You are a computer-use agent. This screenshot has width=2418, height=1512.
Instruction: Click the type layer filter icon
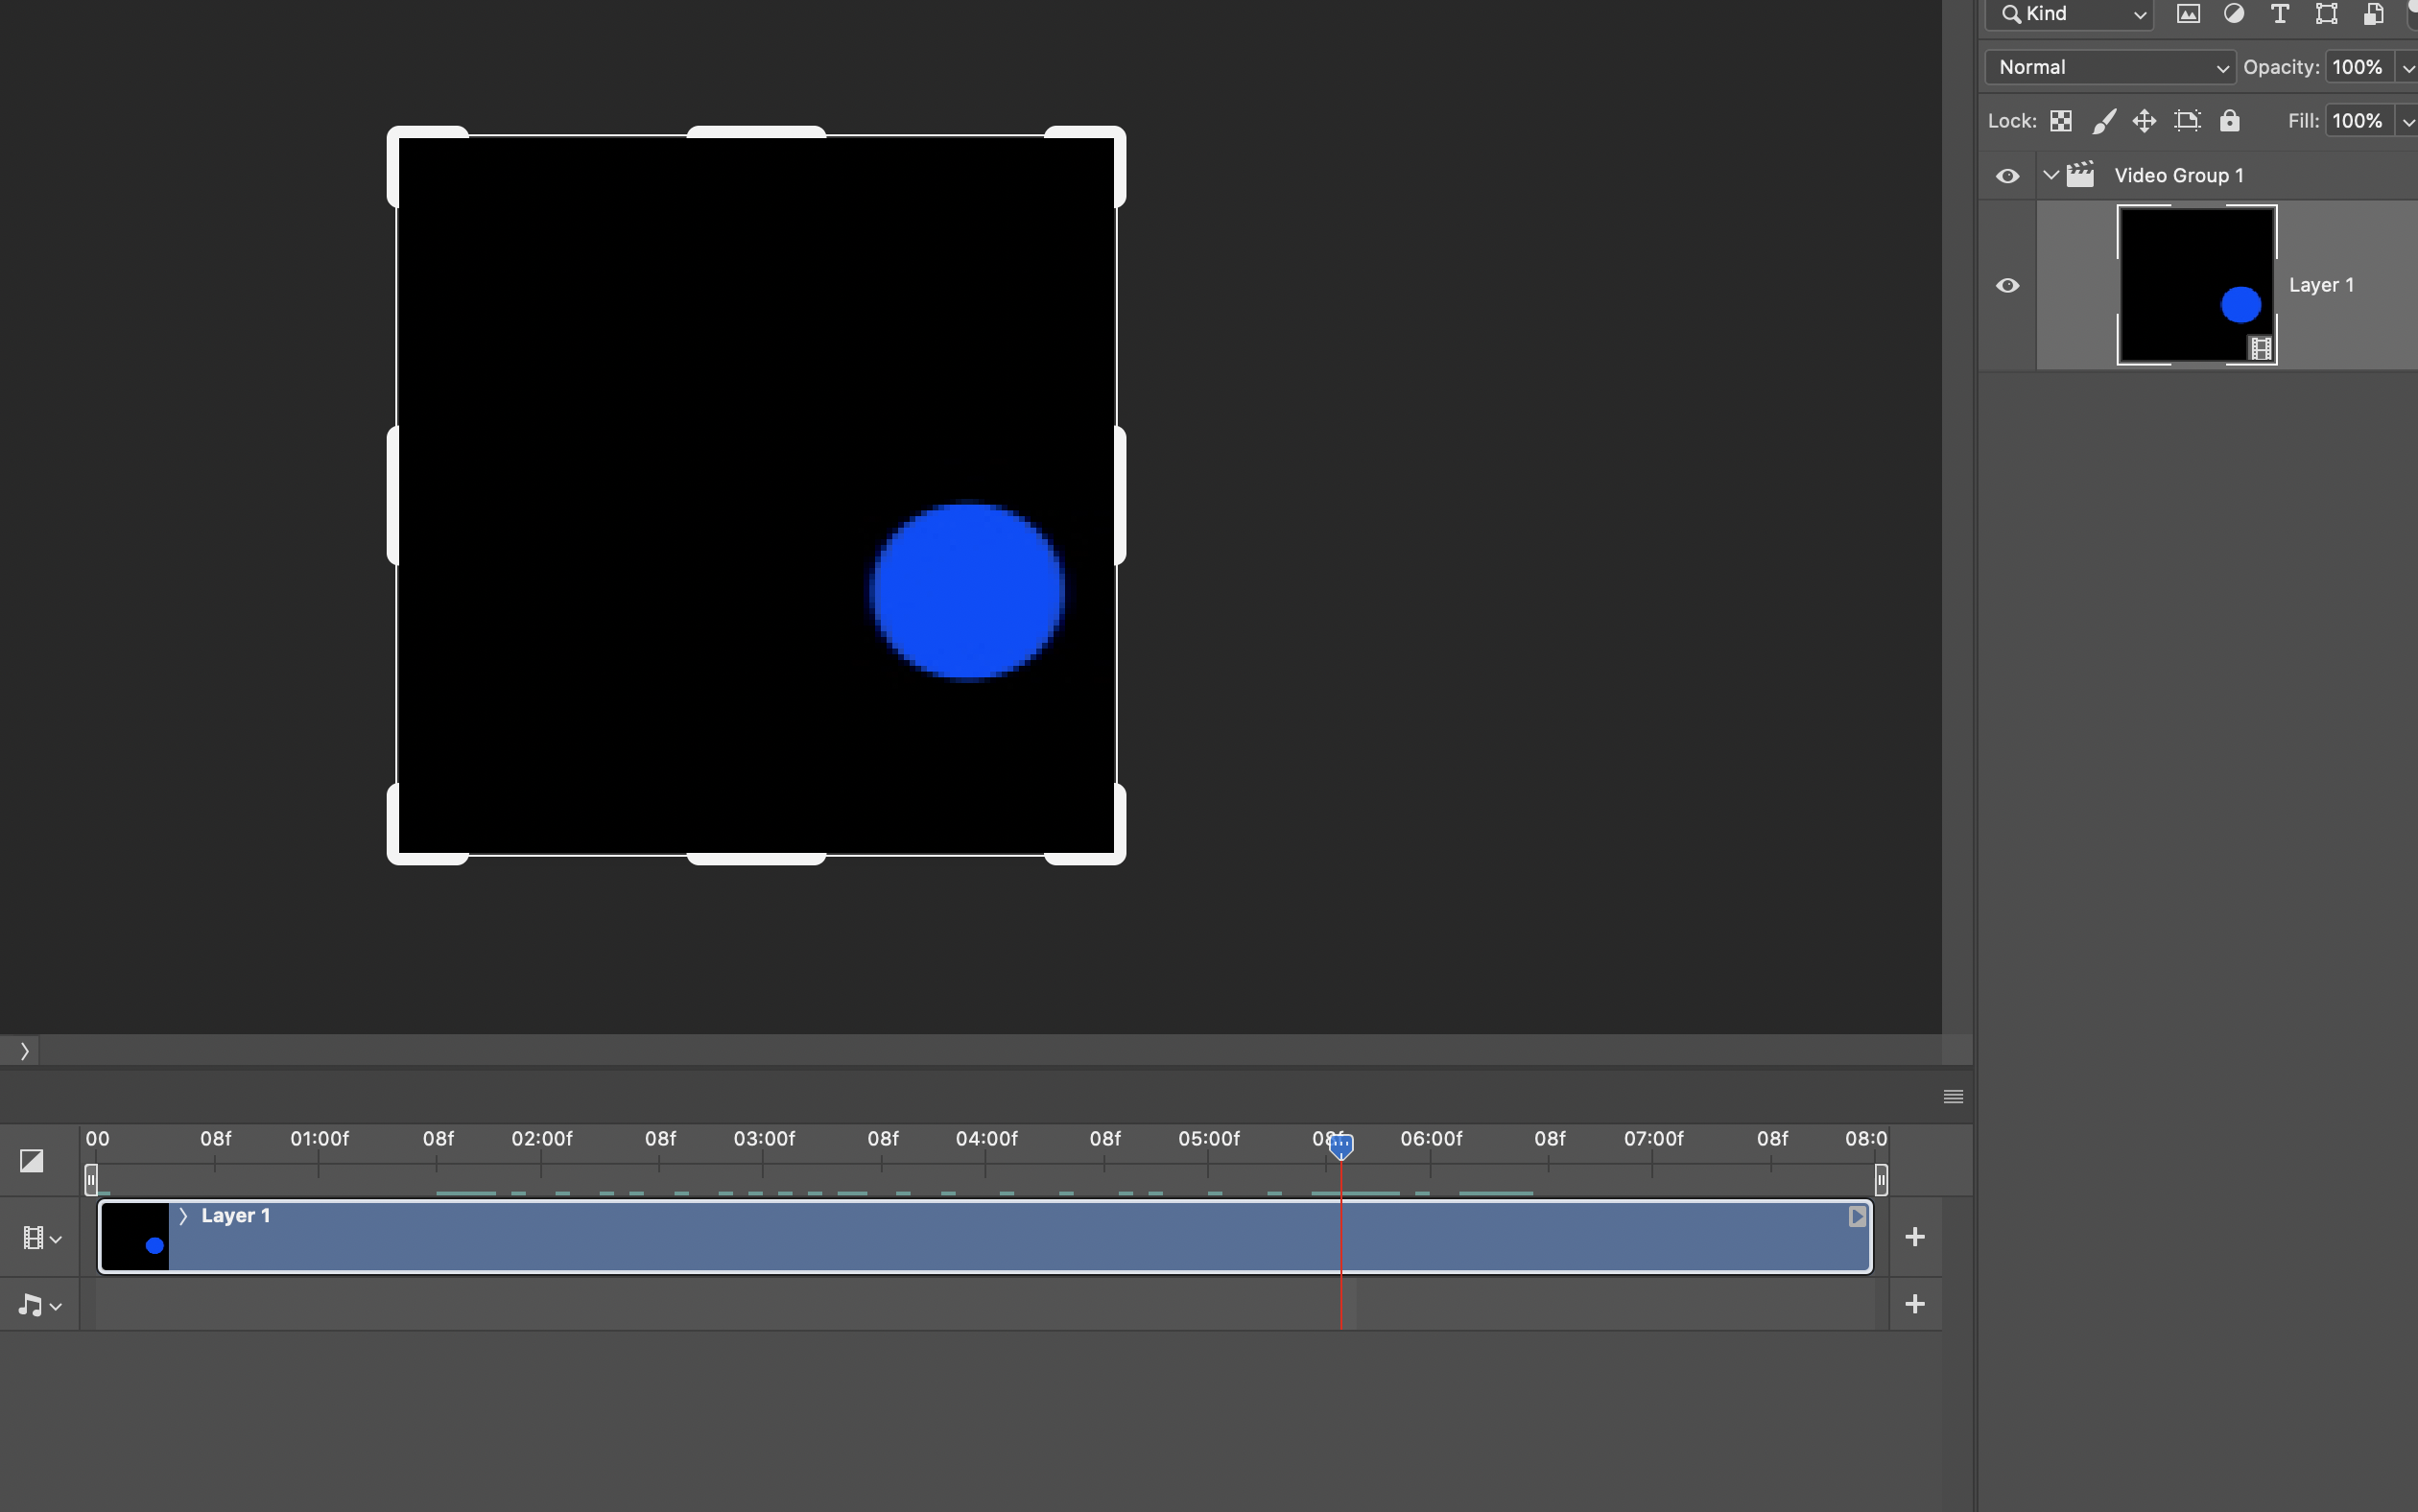(x=2280, y=14)
